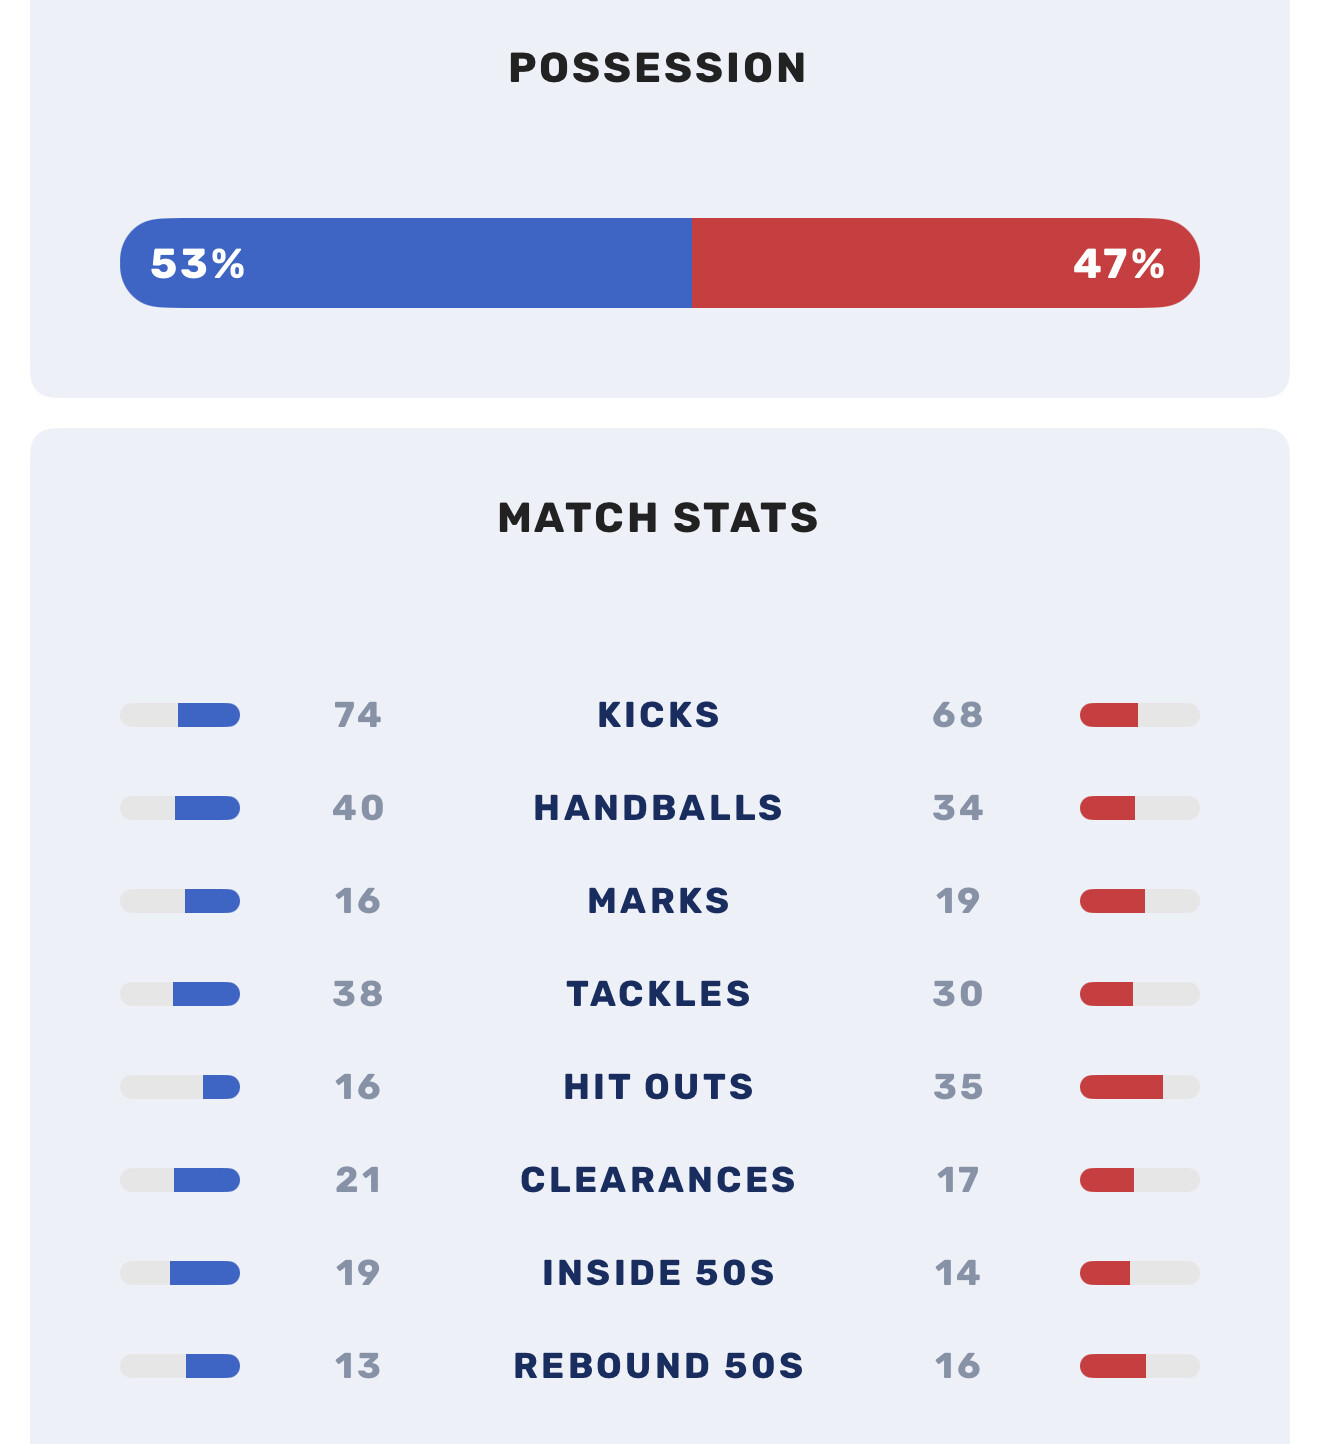Screen dimensions: 1320x1444
Task: Click the red bar for Hit Outs
Action: 1121,1087
